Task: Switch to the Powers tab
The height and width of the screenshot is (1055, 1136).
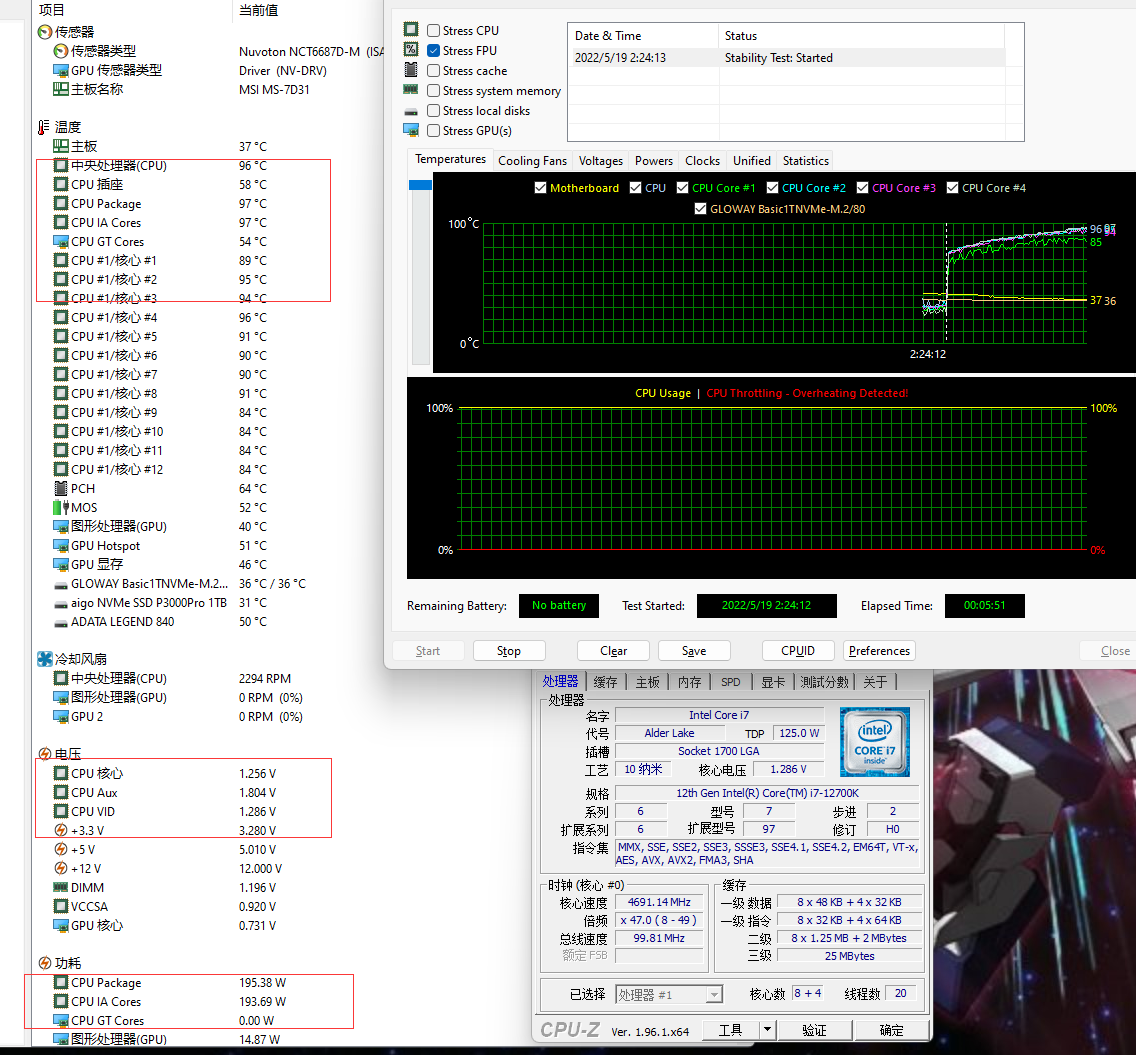Action: click(x=653, y=161)
